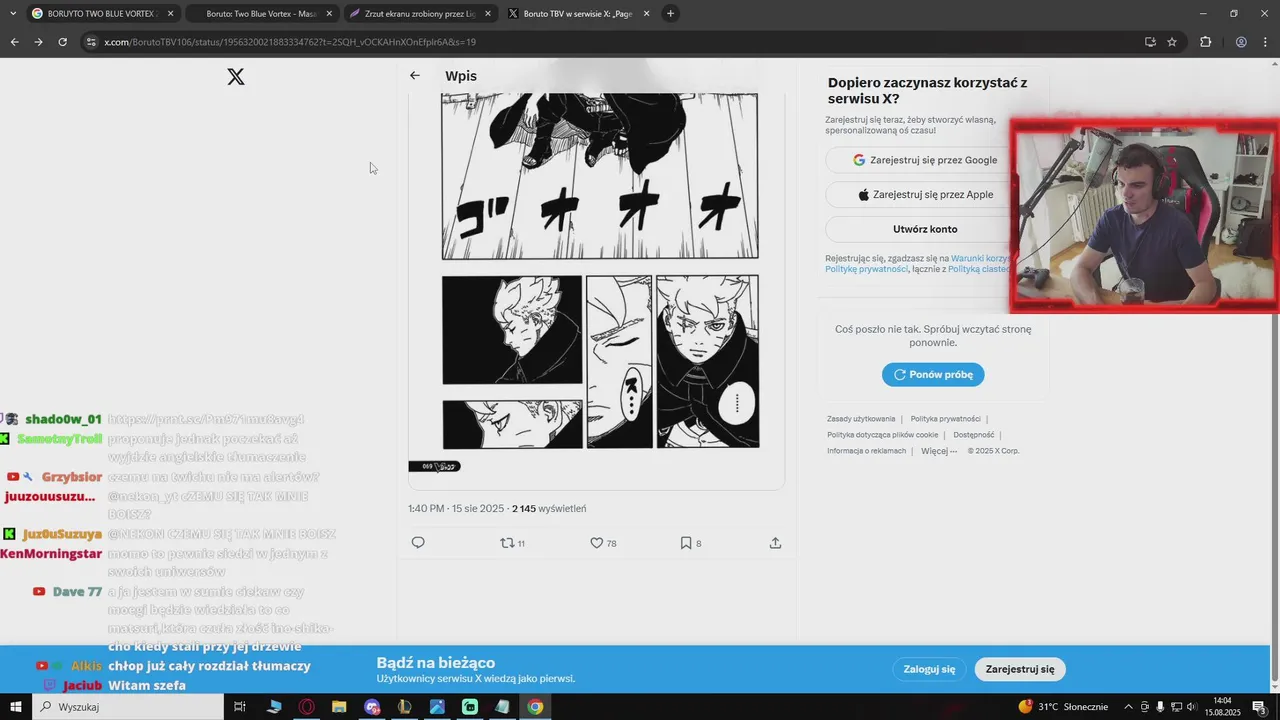This screenshot has width=1280, height=720.
Task: Open the reply comment icon under the post
Action: [418, 543]
